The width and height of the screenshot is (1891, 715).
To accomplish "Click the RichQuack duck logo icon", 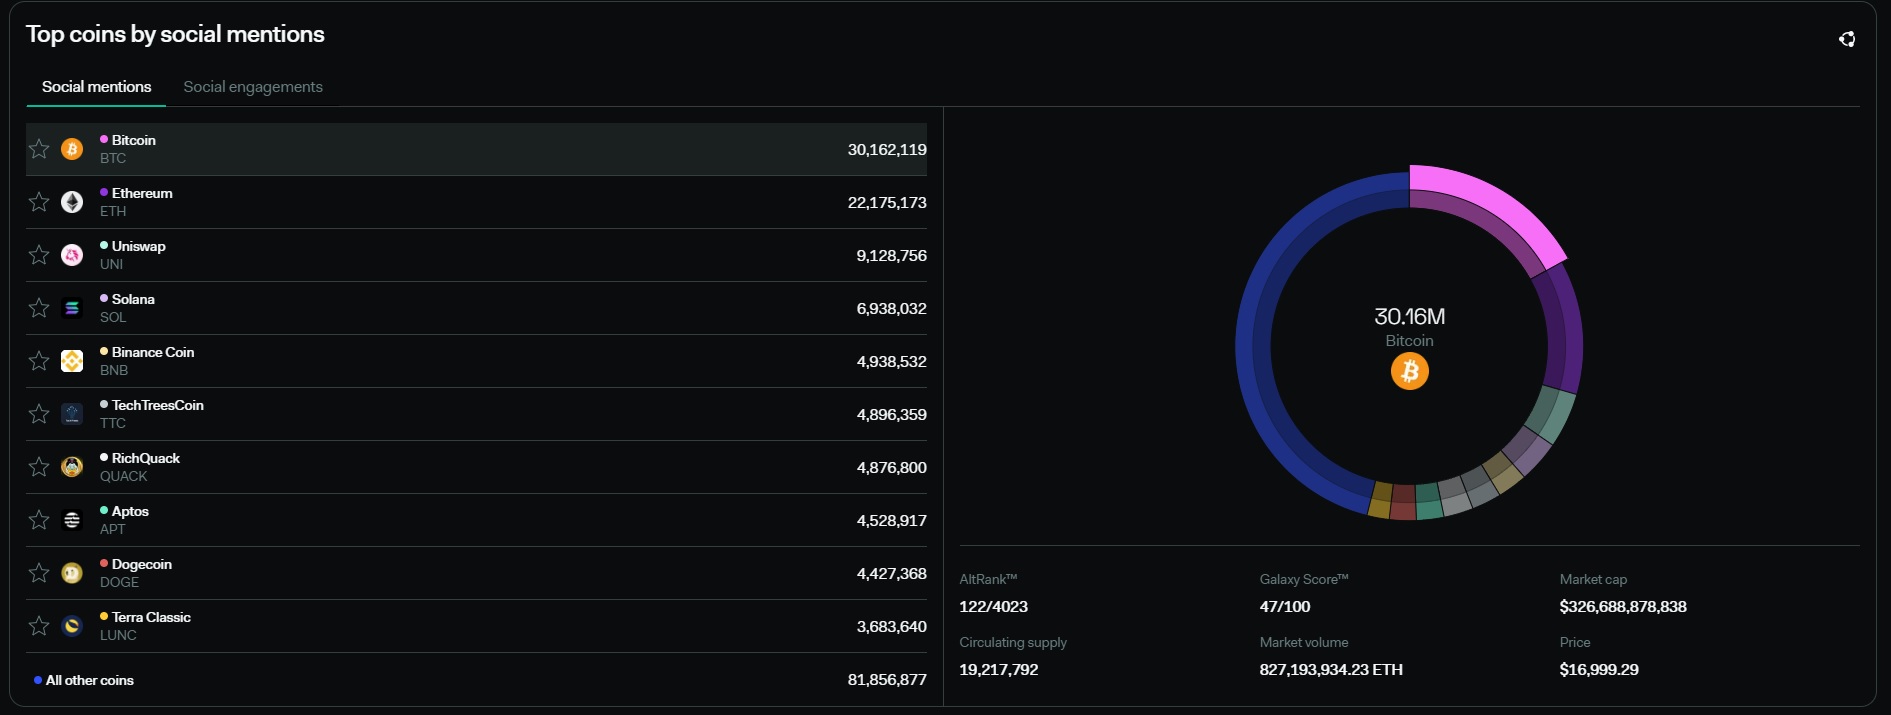I will click(x=72, y=467).
